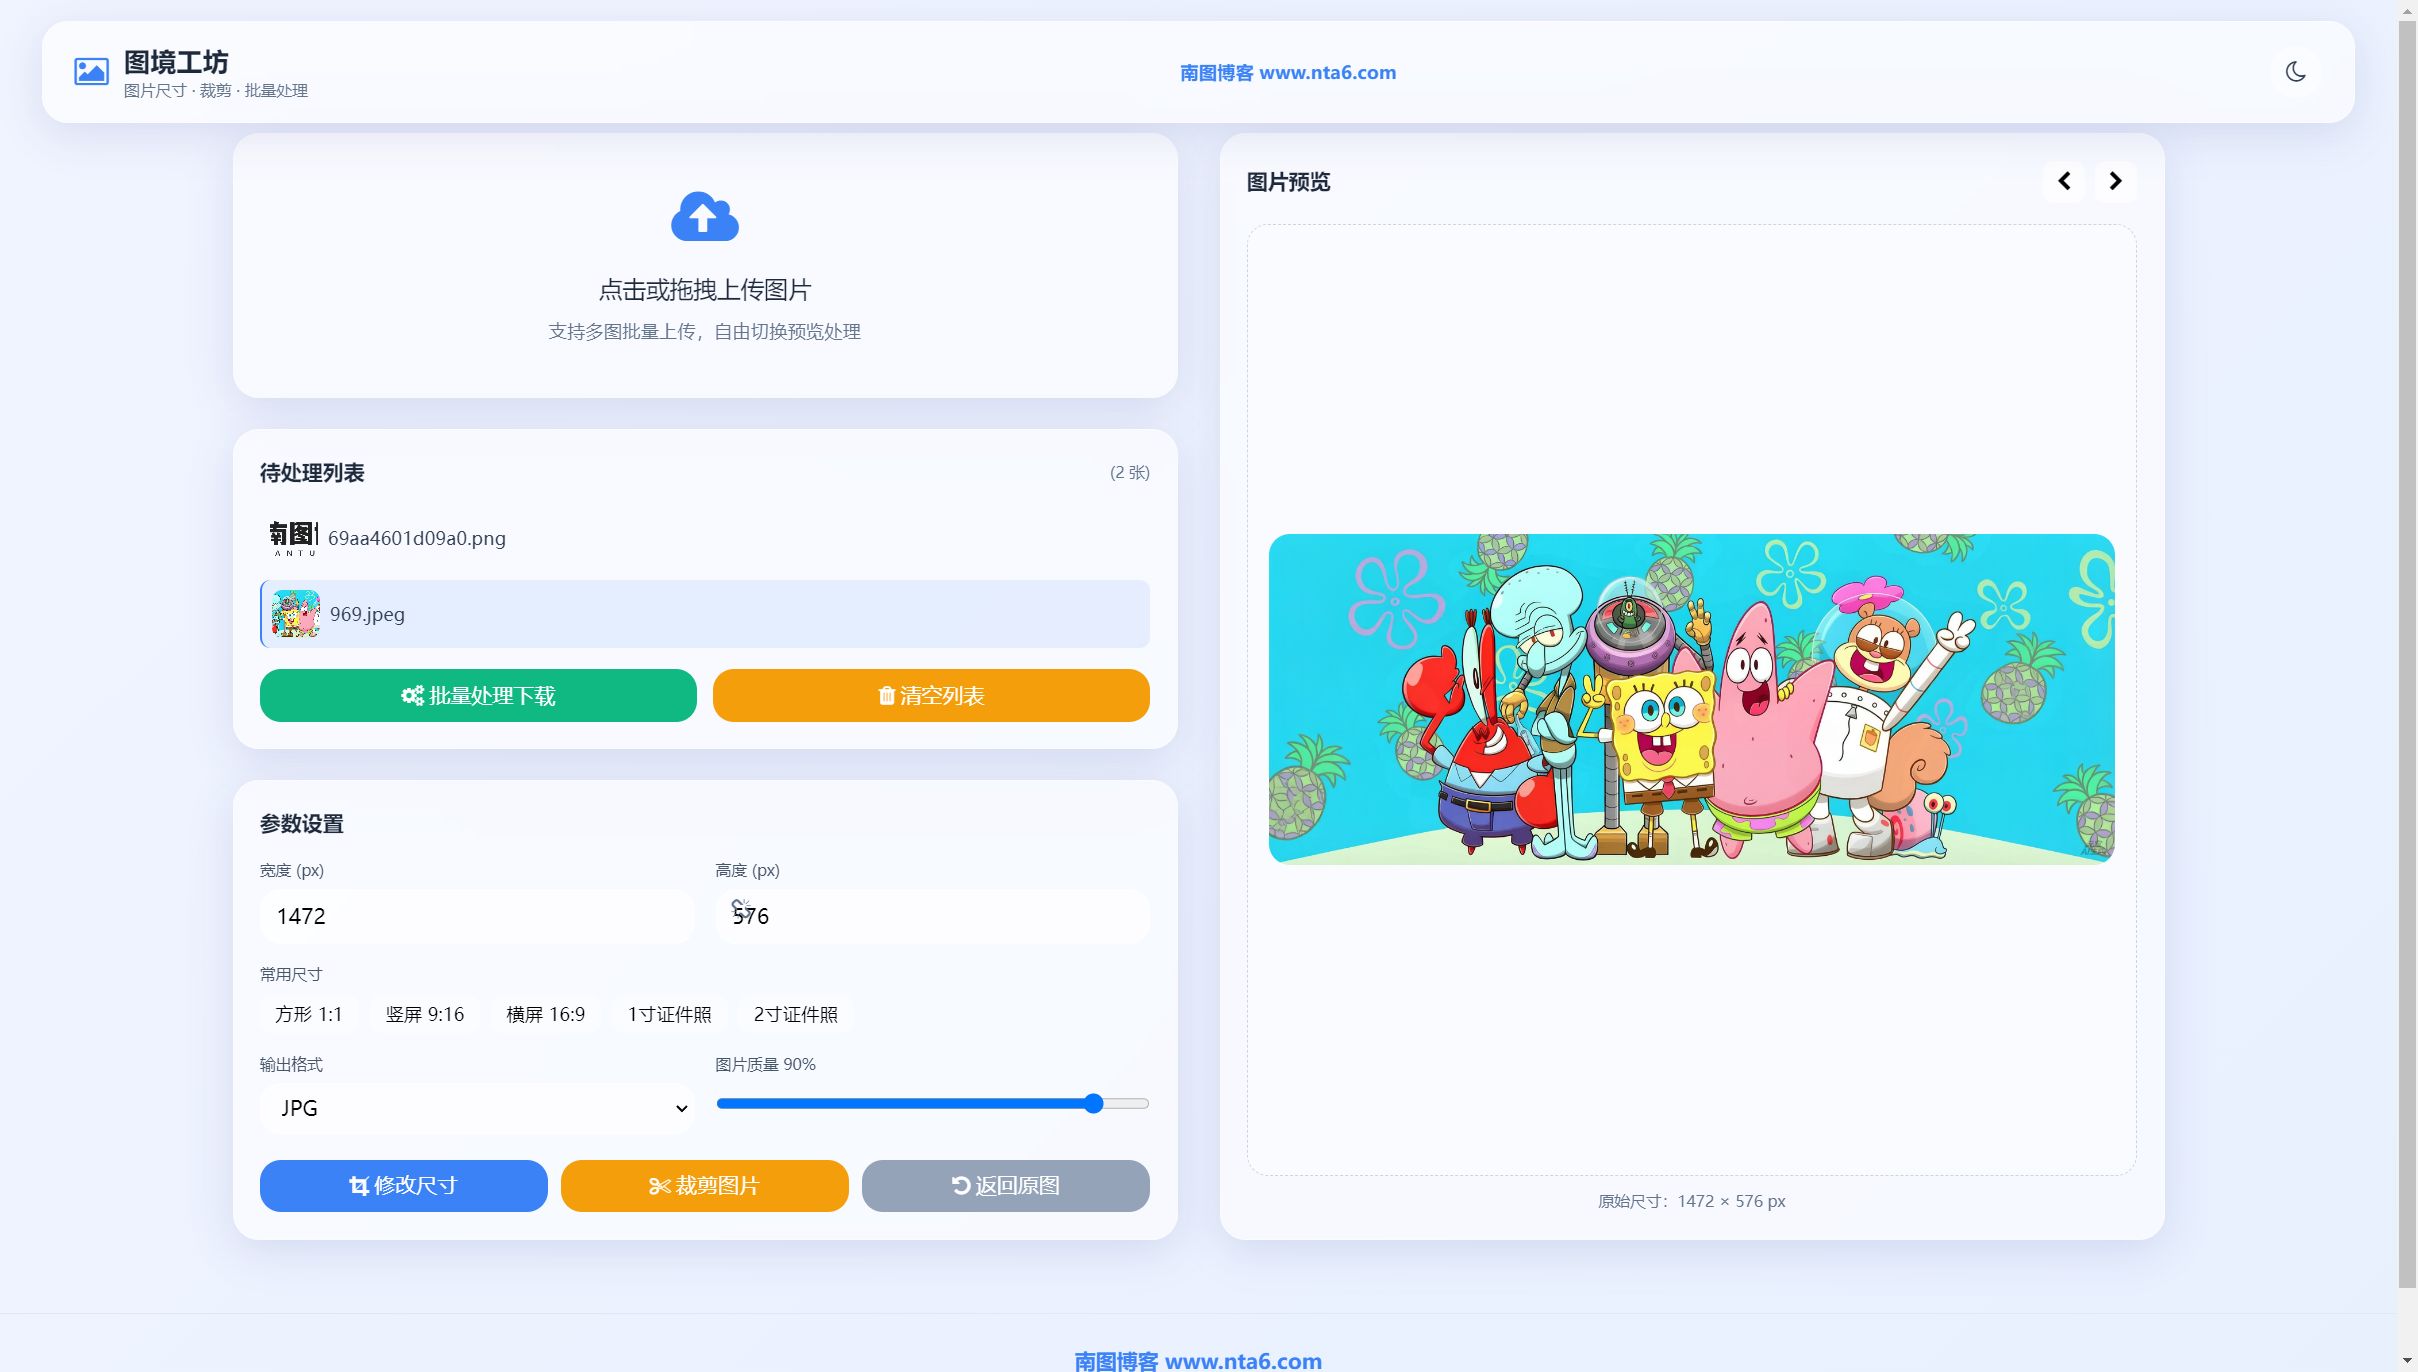The image size is (2418, 1372).
Task: Show the previous image in the preview
Action: (2064, 181)
